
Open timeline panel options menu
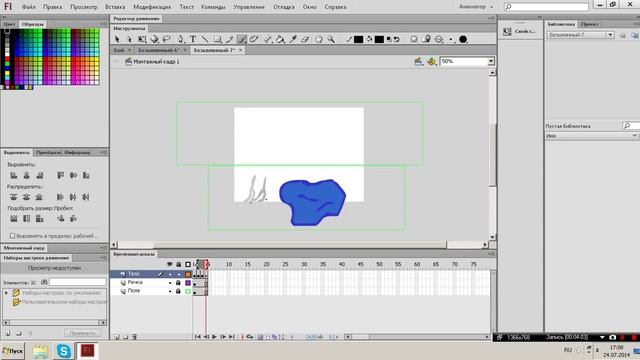(x=491, y=254)
